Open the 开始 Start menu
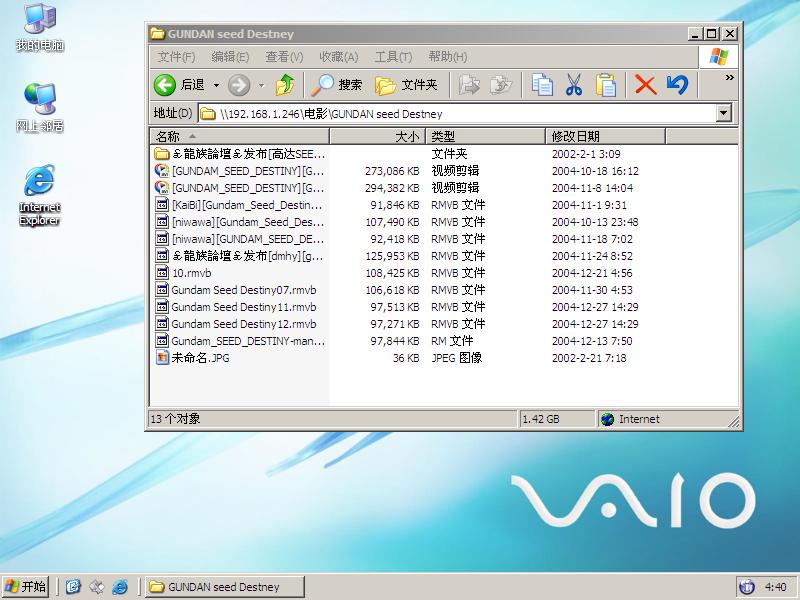 point(26,587)
